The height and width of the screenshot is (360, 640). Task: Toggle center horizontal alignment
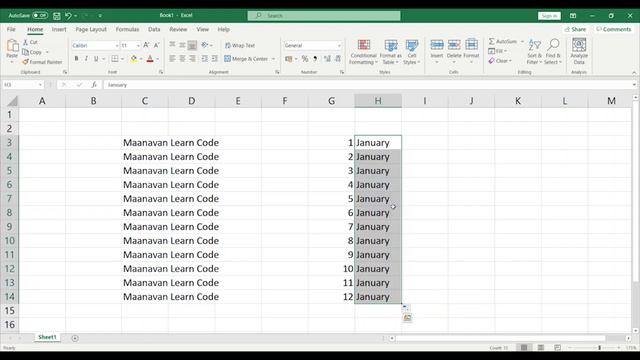click(182, 59)
